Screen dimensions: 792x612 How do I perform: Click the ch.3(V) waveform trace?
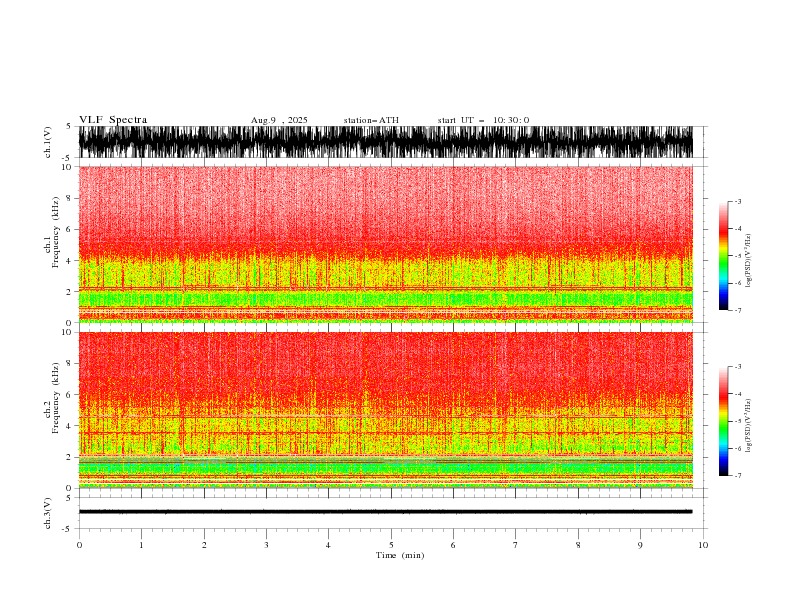point(386,512)
